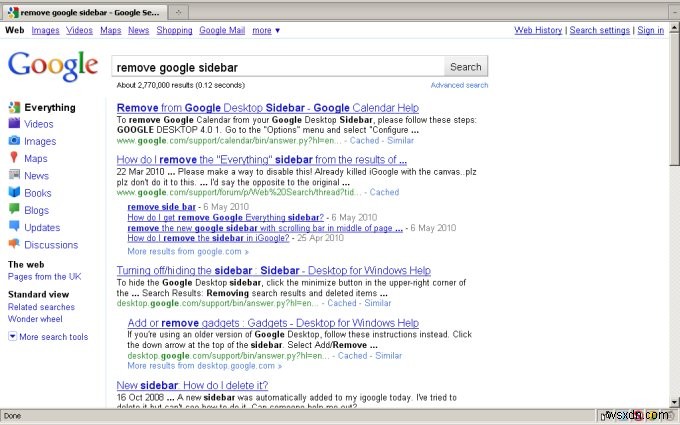Click 'About 2,770,000 results' text
This screenshot has width=680, height=425.
180,85
